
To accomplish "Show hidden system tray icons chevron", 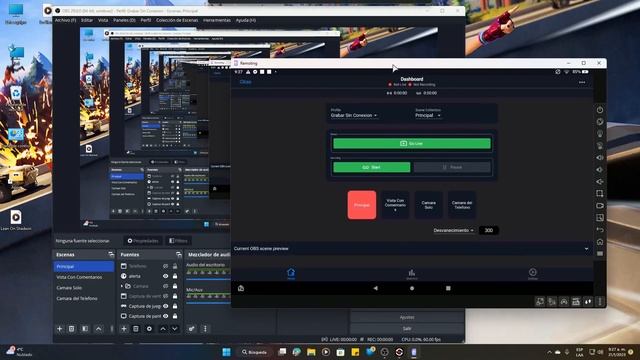I will (549, 352).
